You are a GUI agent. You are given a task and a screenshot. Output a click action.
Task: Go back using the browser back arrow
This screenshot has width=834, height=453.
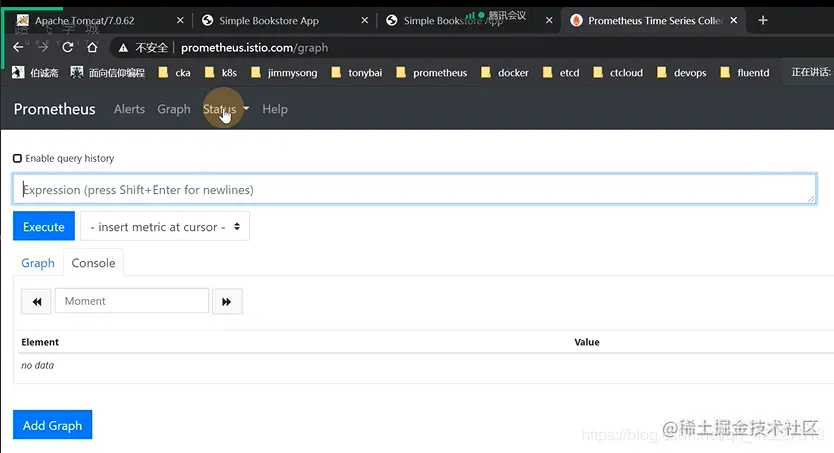click(18, 47)
